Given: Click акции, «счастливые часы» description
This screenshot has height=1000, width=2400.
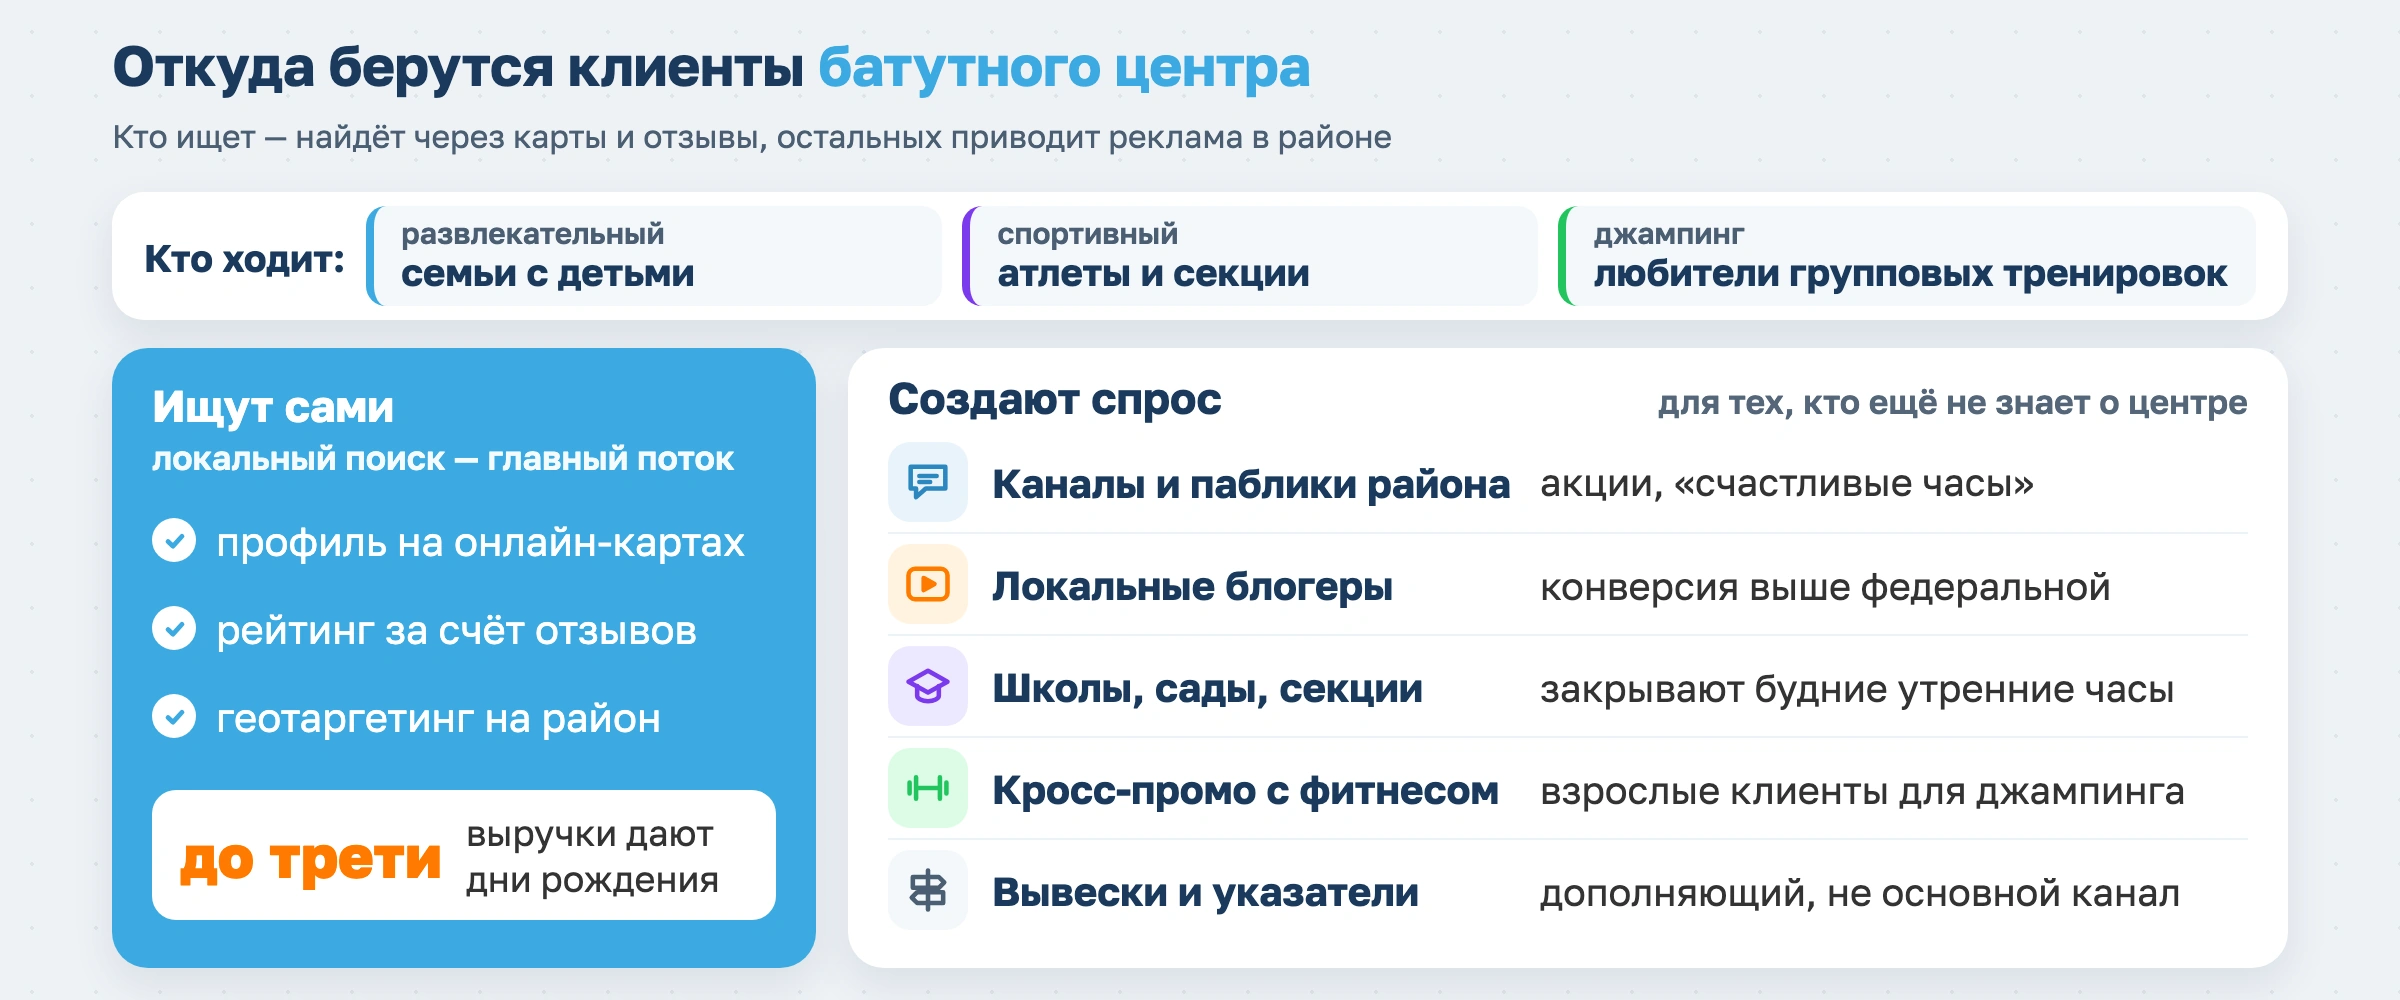Looking at the screenshot, I should (1787, 484).
